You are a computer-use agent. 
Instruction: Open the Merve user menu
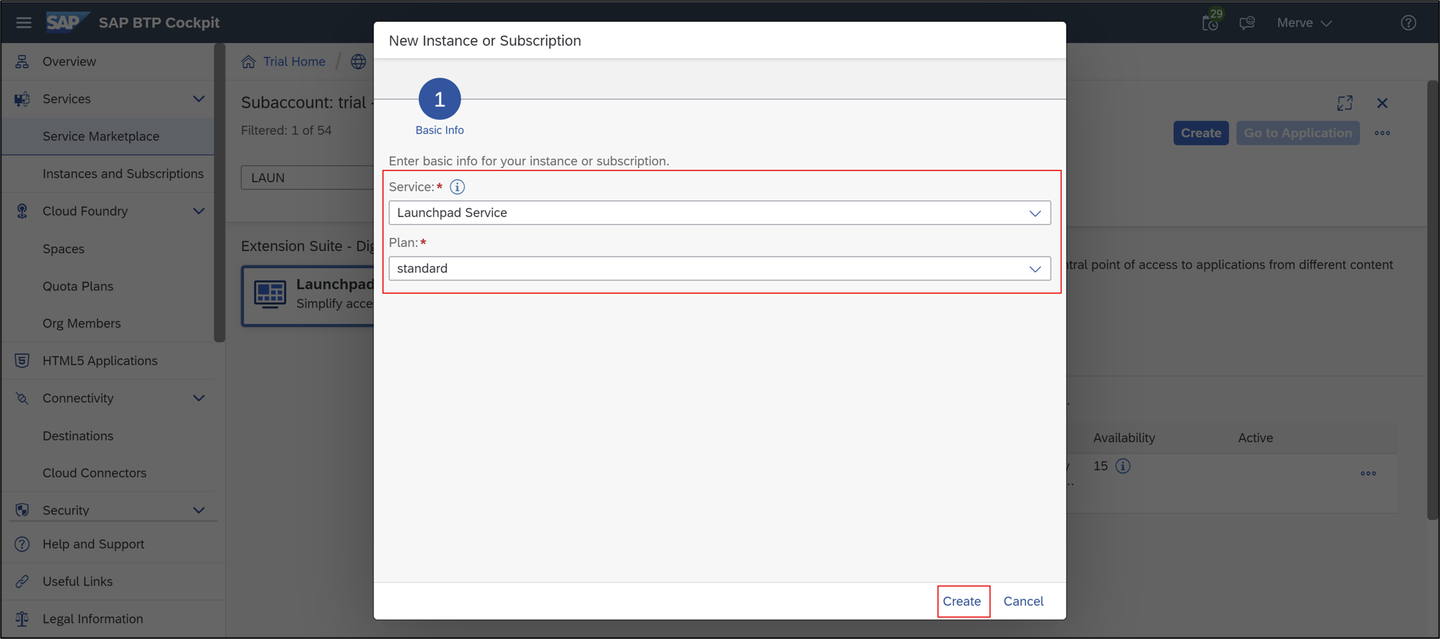pyautogui.click(x=1304, y=22)
